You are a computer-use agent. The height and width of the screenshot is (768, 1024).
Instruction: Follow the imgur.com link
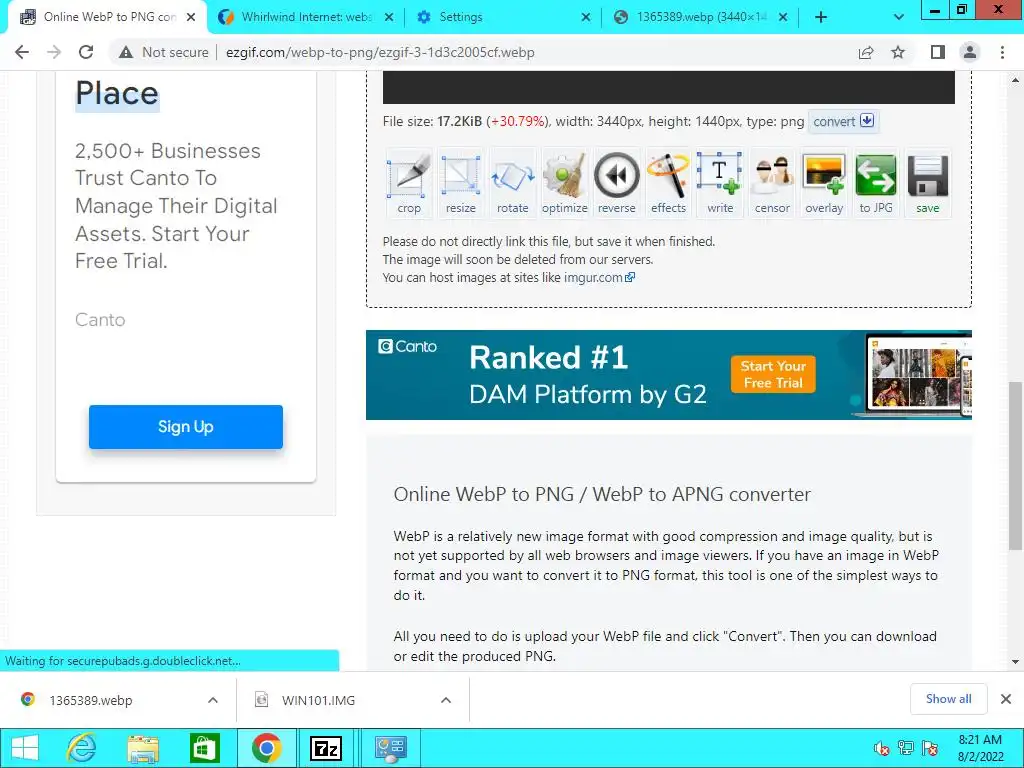tap(599, 278)
